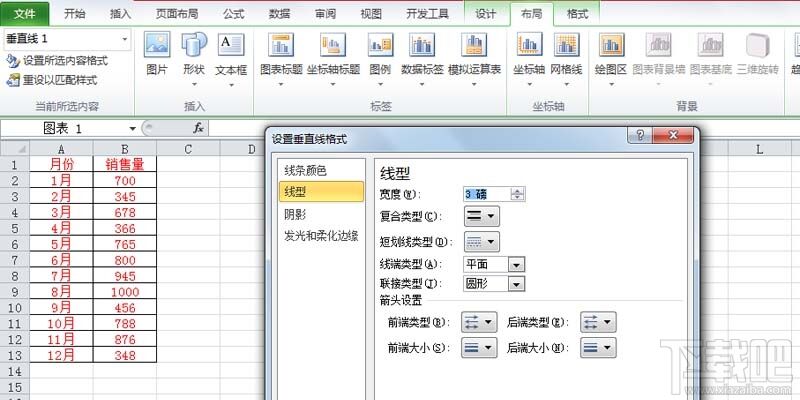
Task: Open 后端类型 end arrow type dropdown
Action: tap(598, 322)
